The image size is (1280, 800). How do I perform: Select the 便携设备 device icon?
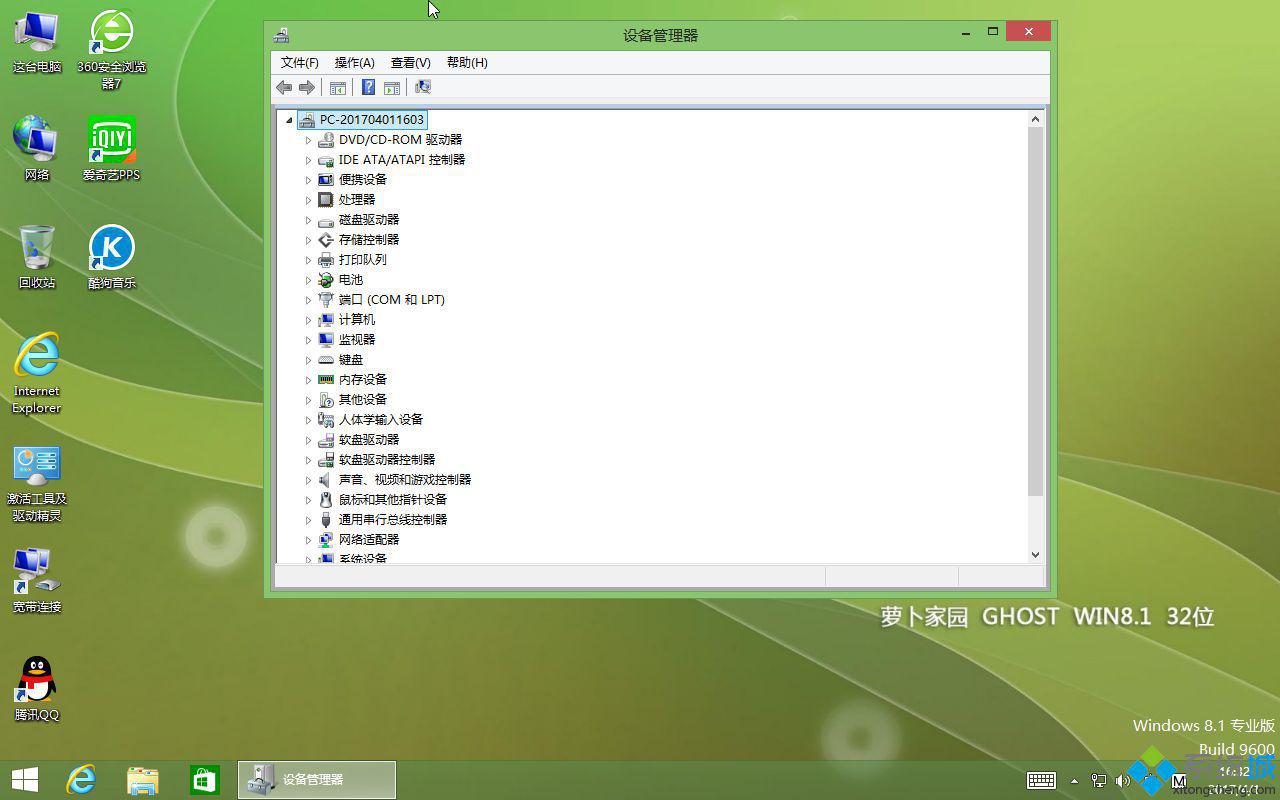(326, 180)
